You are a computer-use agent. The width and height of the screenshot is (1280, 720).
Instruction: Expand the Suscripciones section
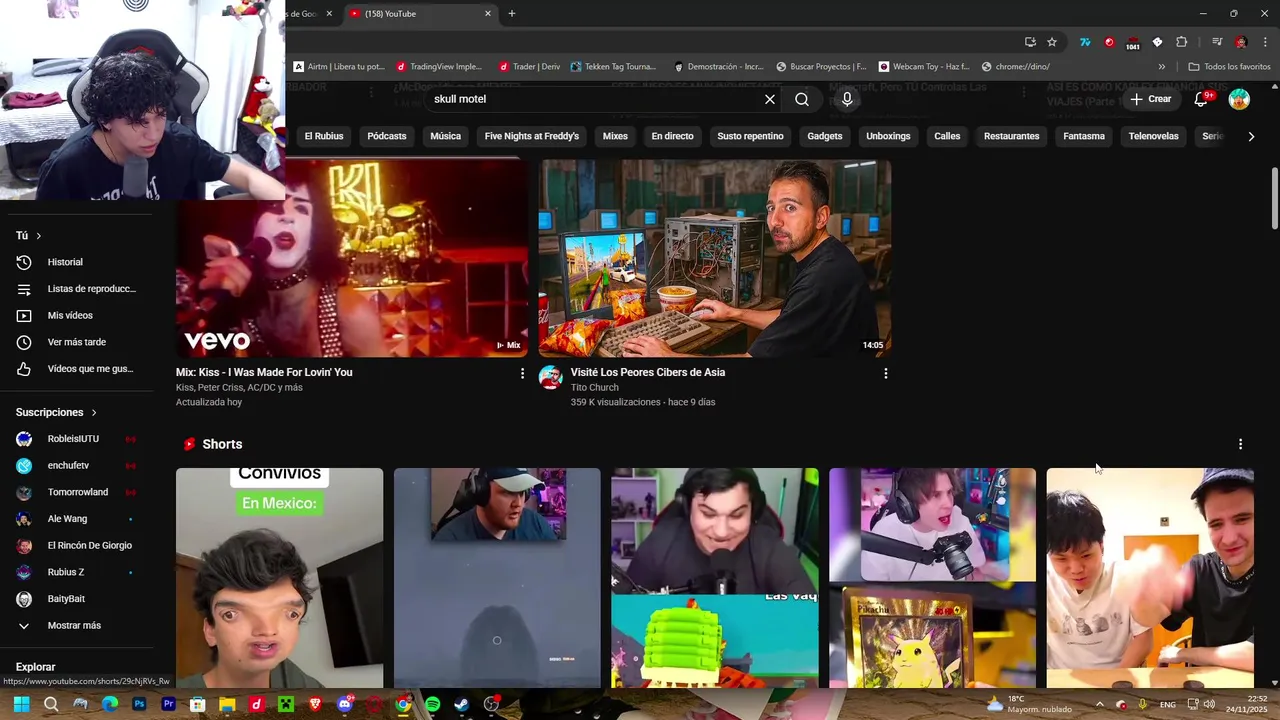point(56,412)
